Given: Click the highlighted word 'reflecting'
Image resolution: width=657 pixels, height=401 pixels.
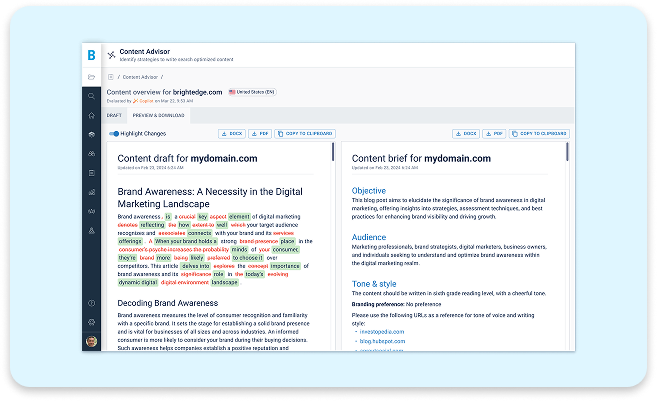Looking at the screenshot, I should click(152, 225).
